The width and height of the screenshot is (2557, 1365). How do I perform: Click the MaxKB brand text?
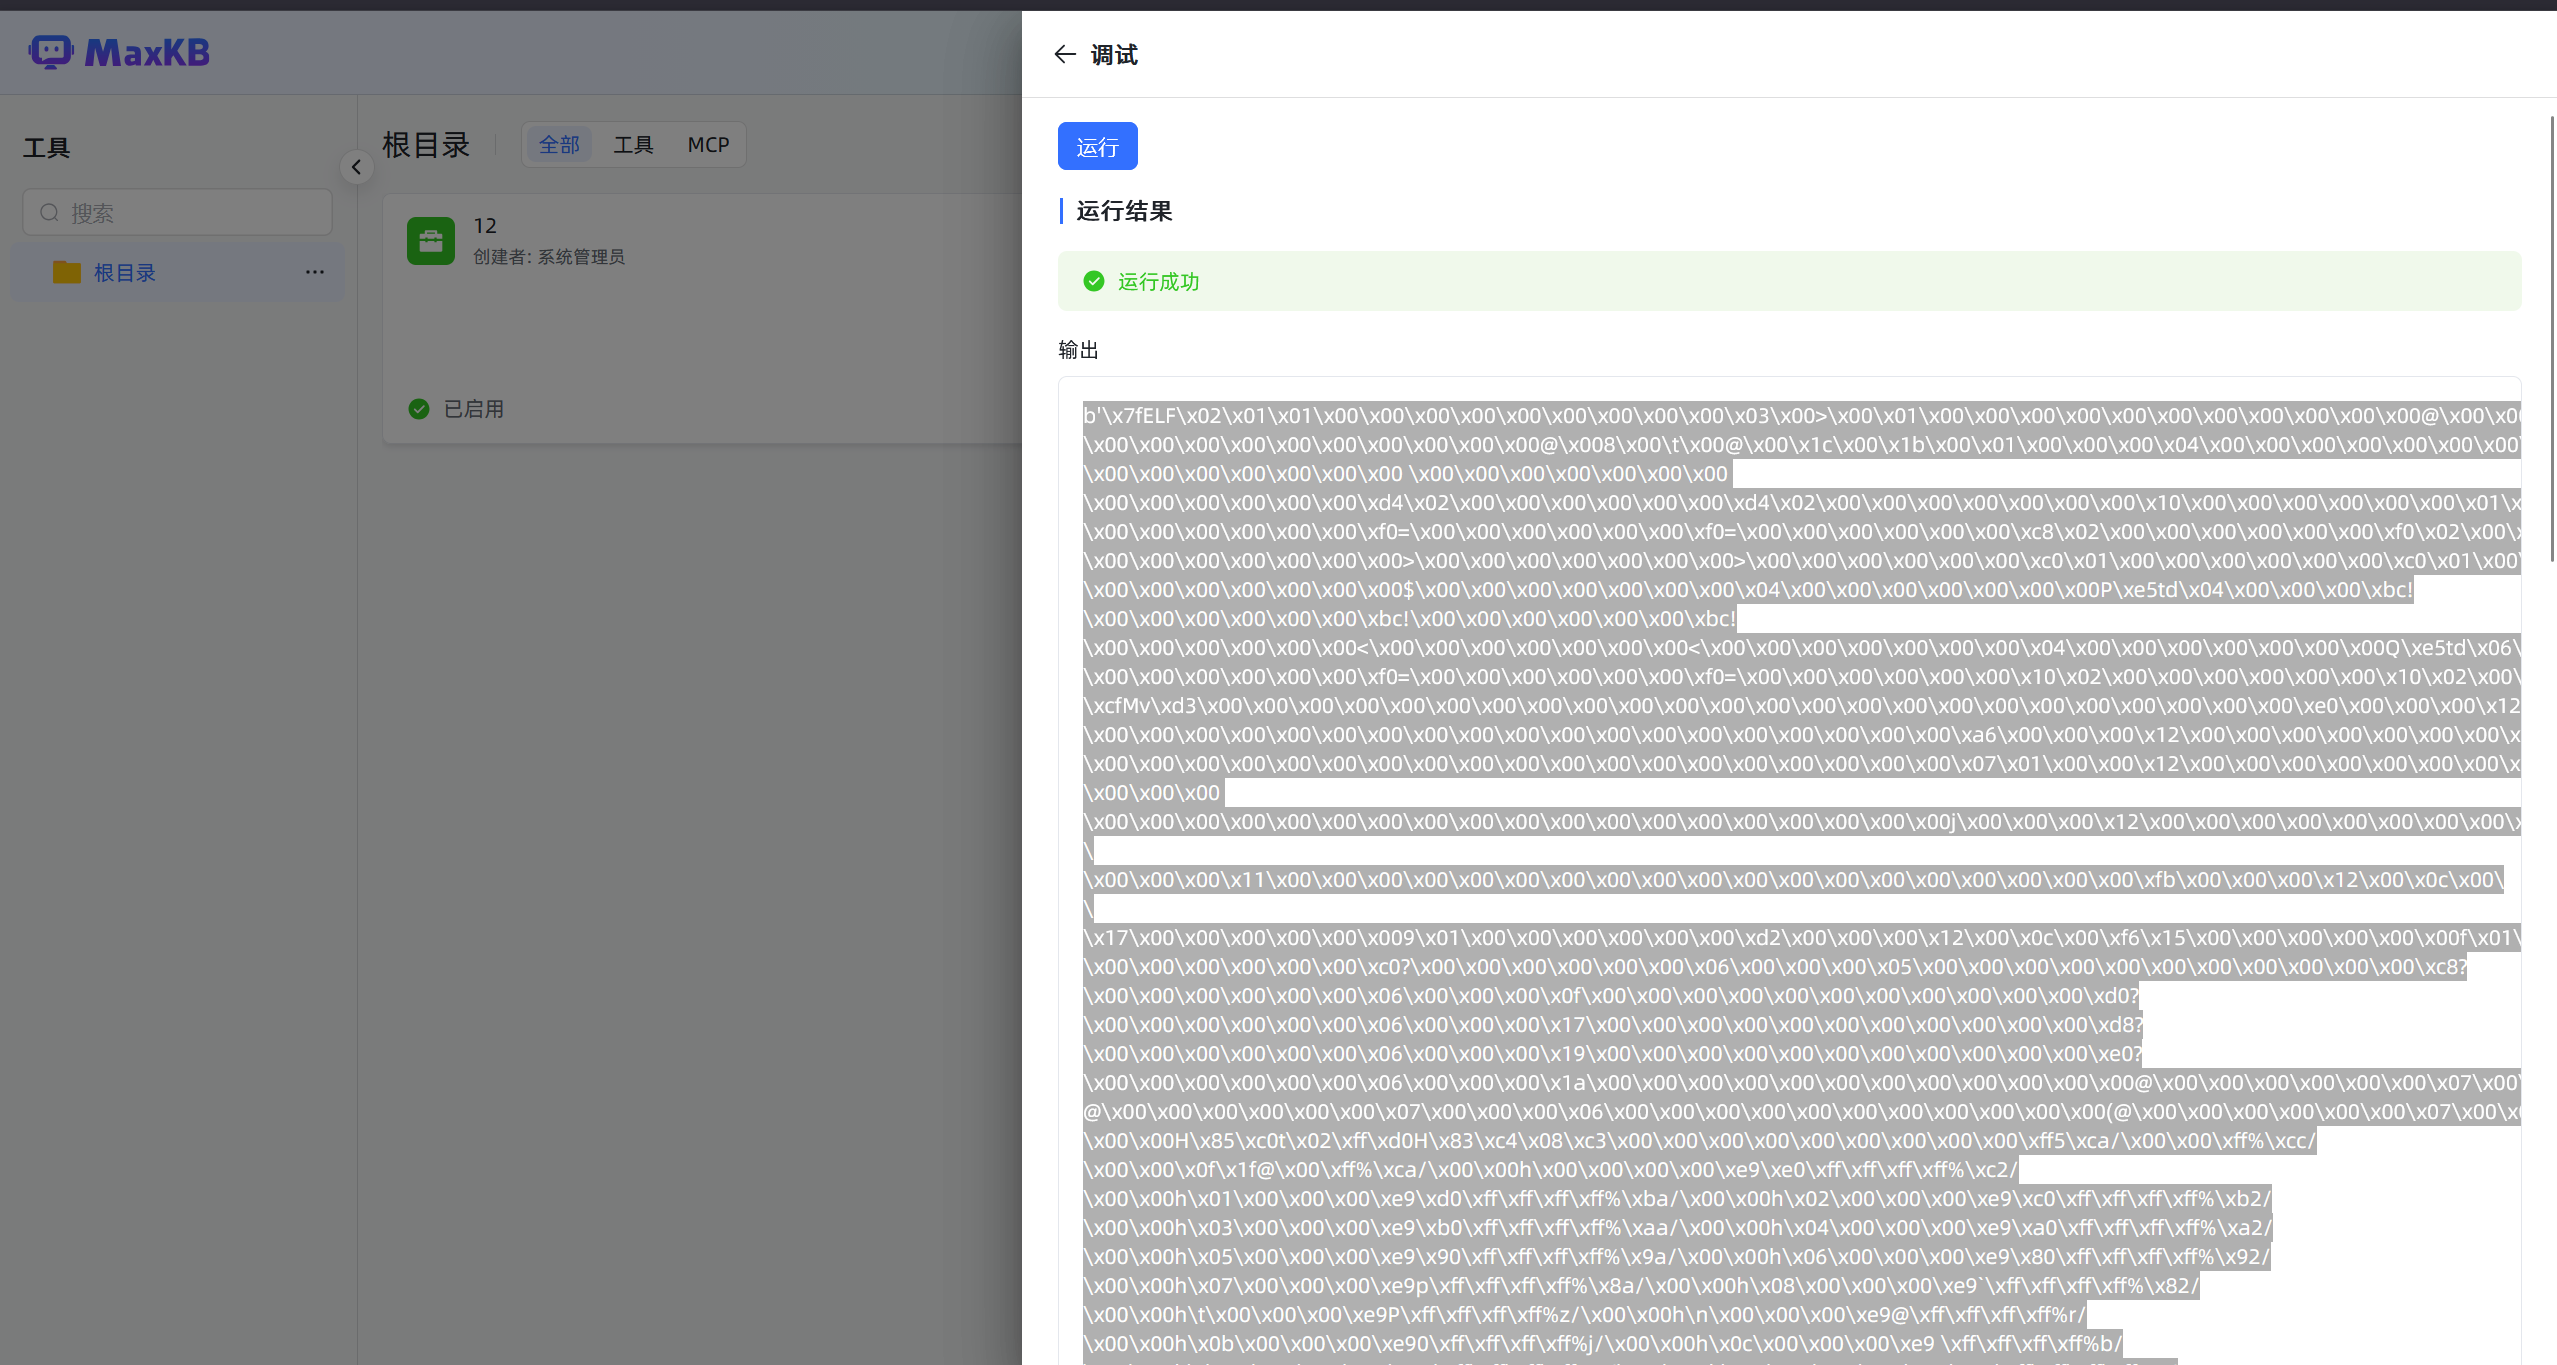coord(147,52)
